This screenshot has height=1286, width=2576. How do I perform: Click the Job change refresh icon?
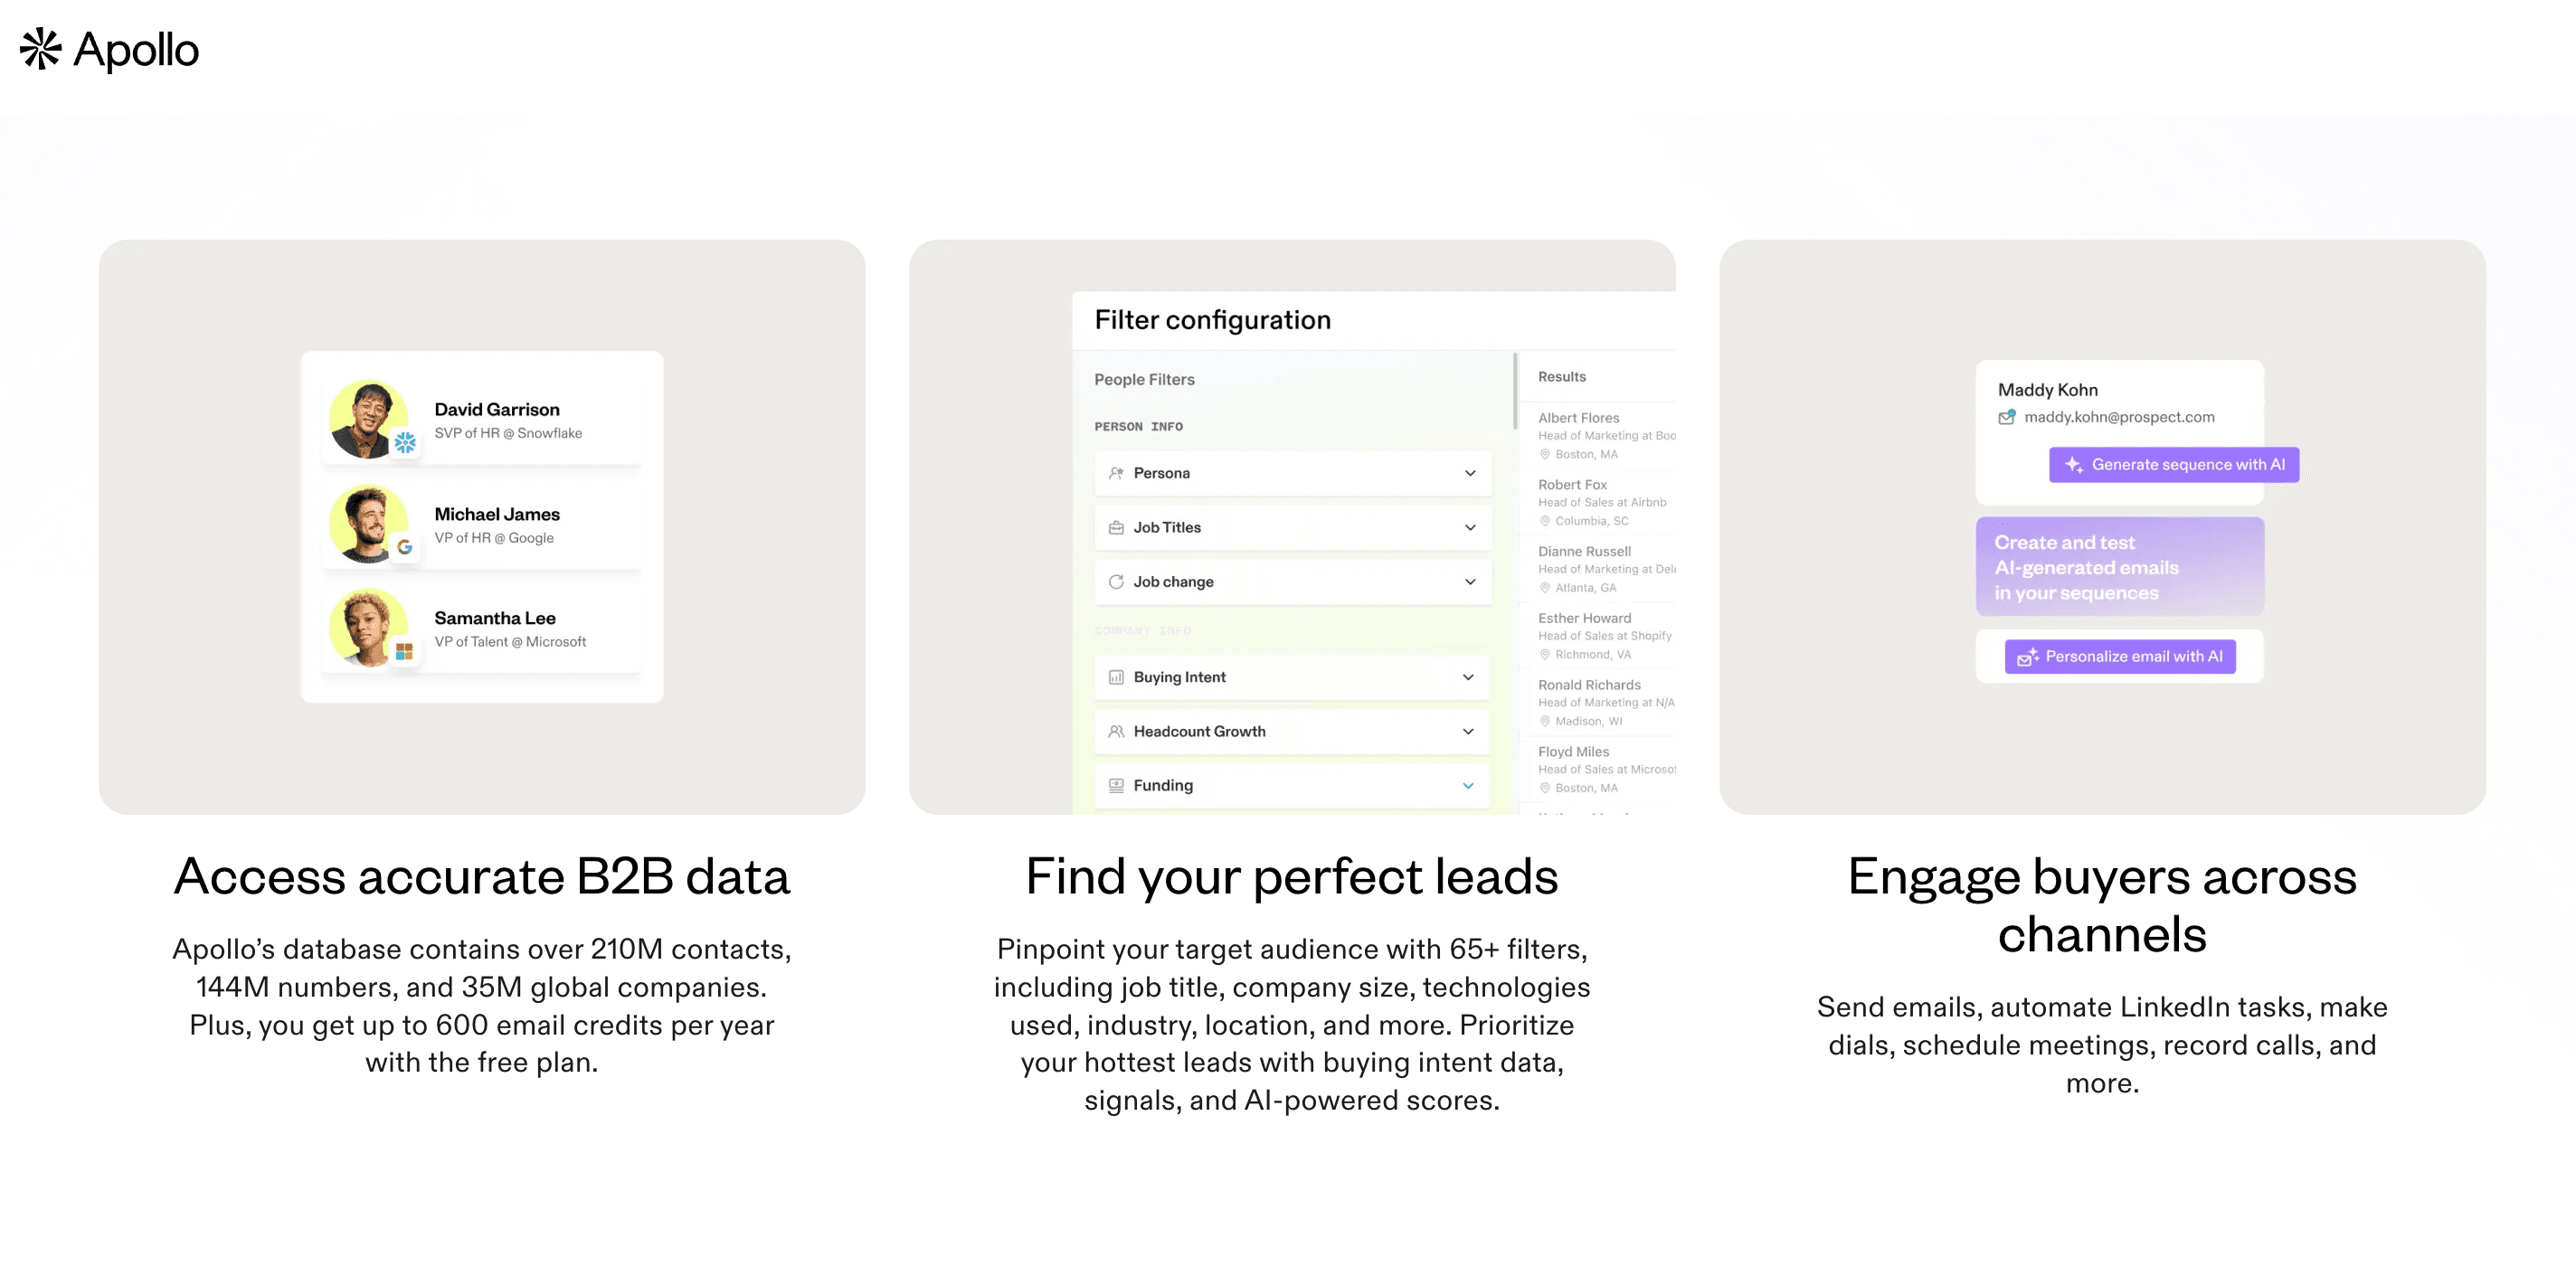click(x=1116, y=582)
